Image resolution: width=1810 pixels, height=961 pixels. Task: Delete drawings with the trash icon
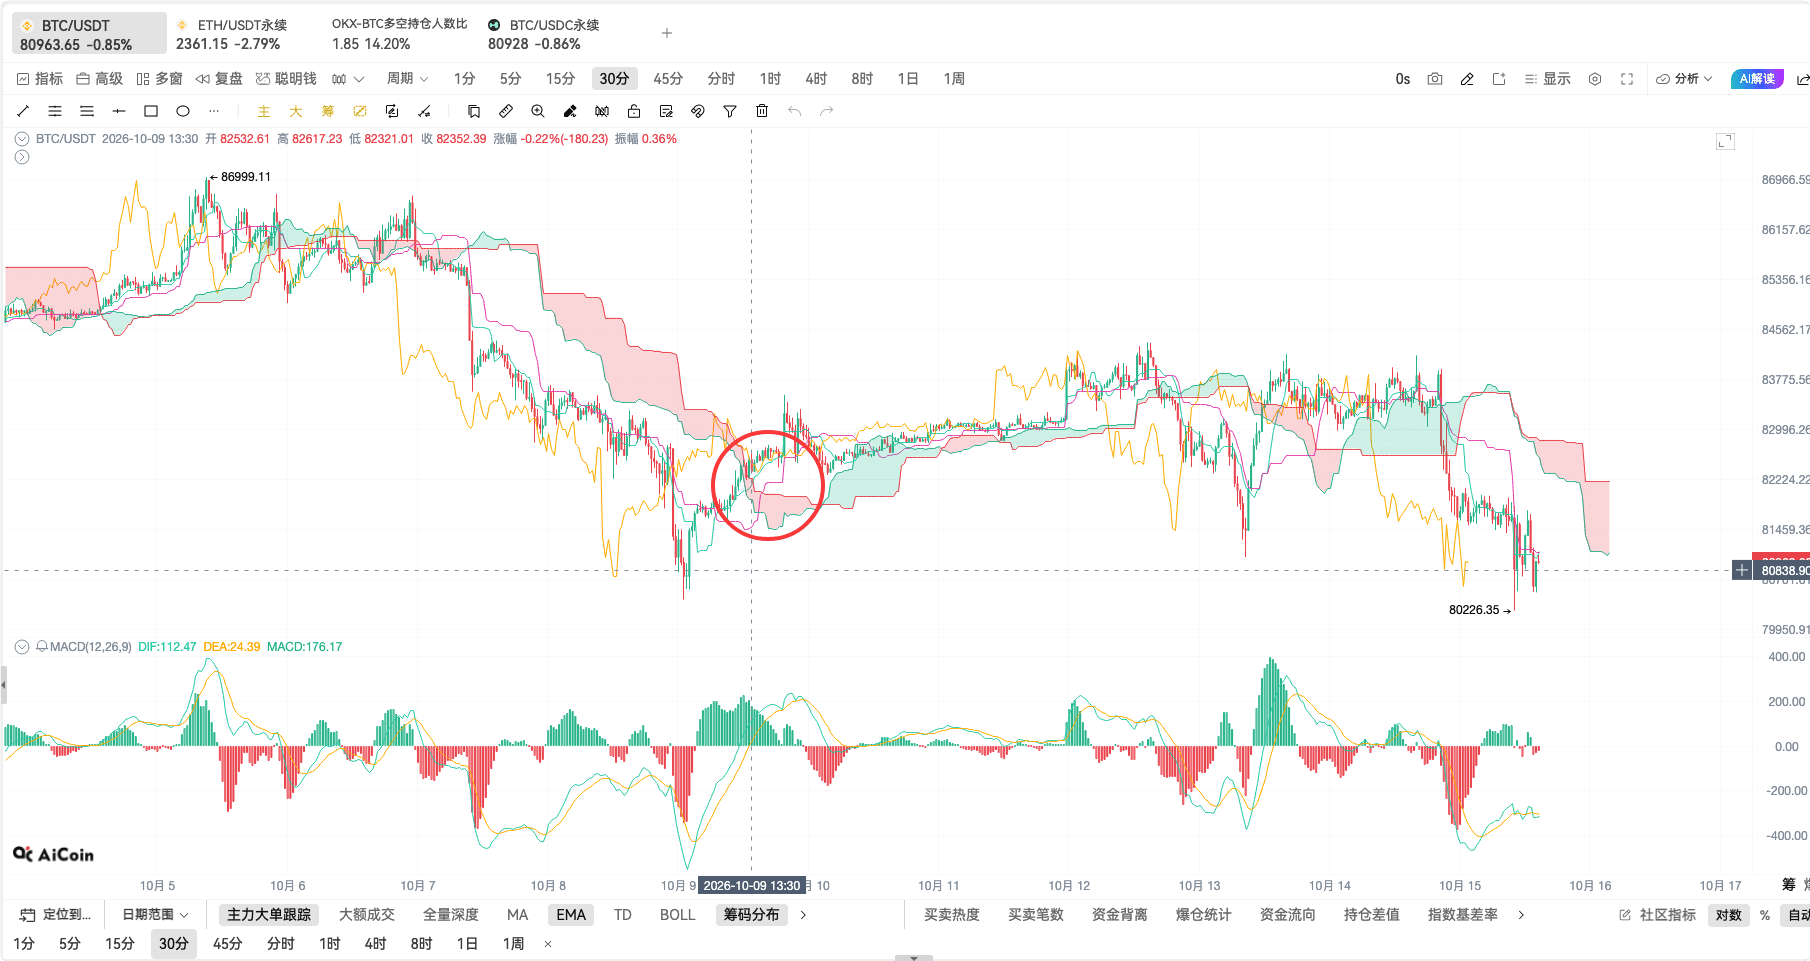point(762,111)
